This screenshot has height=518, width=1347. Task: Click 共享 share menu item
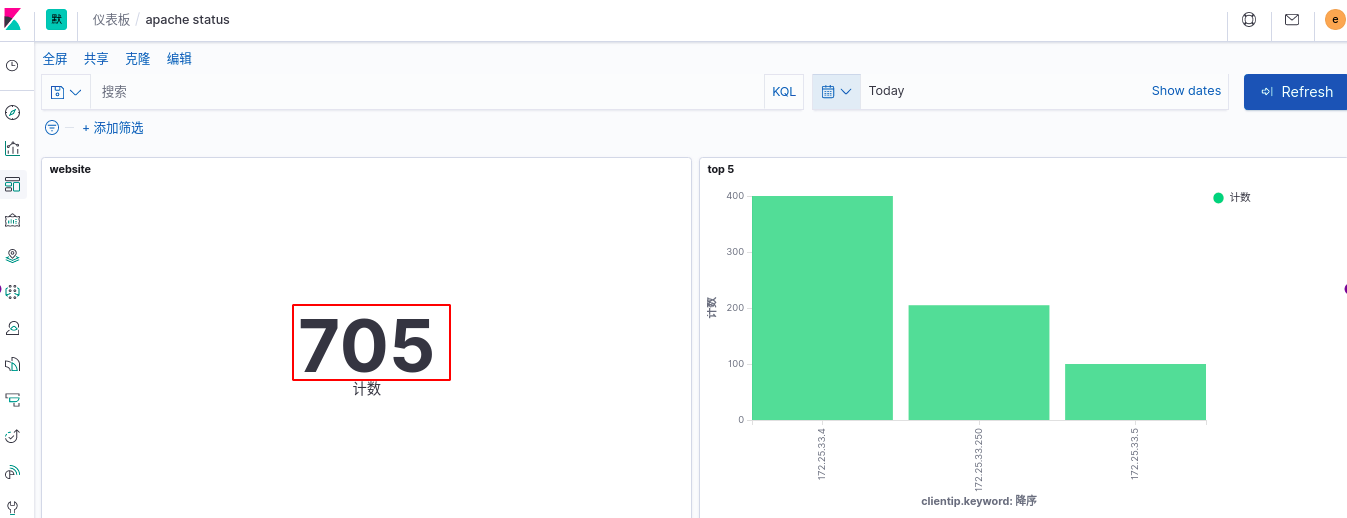tap(96, 59)
